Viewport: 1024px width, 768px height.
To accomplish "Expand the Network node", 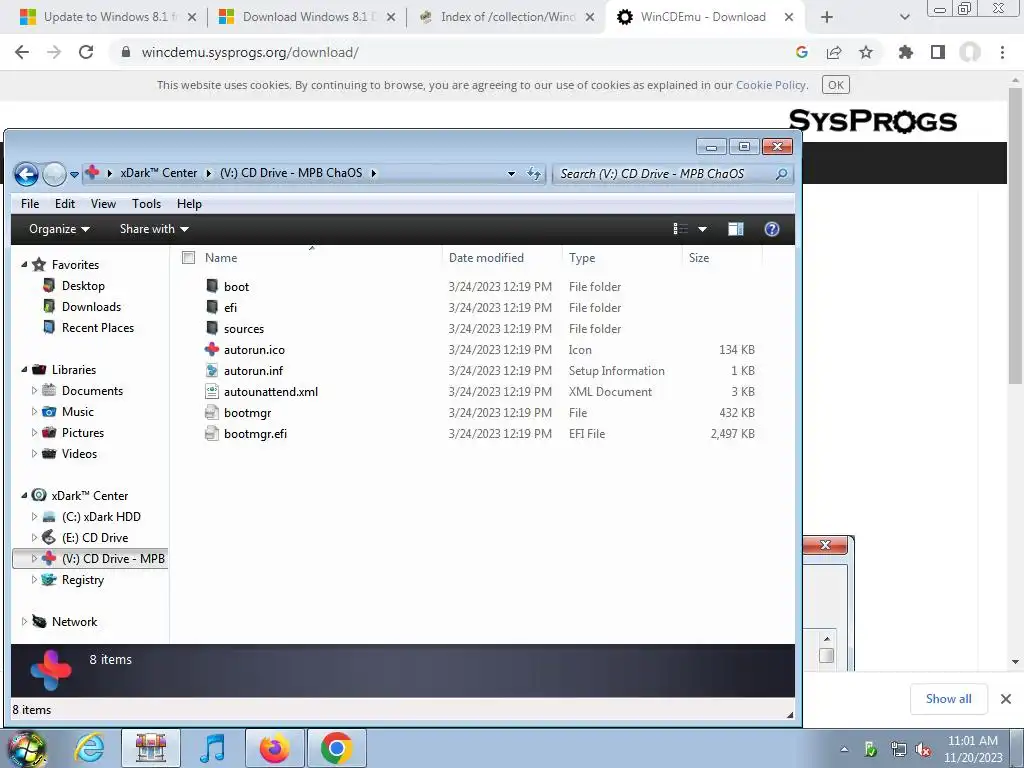I will pos(24,621).
